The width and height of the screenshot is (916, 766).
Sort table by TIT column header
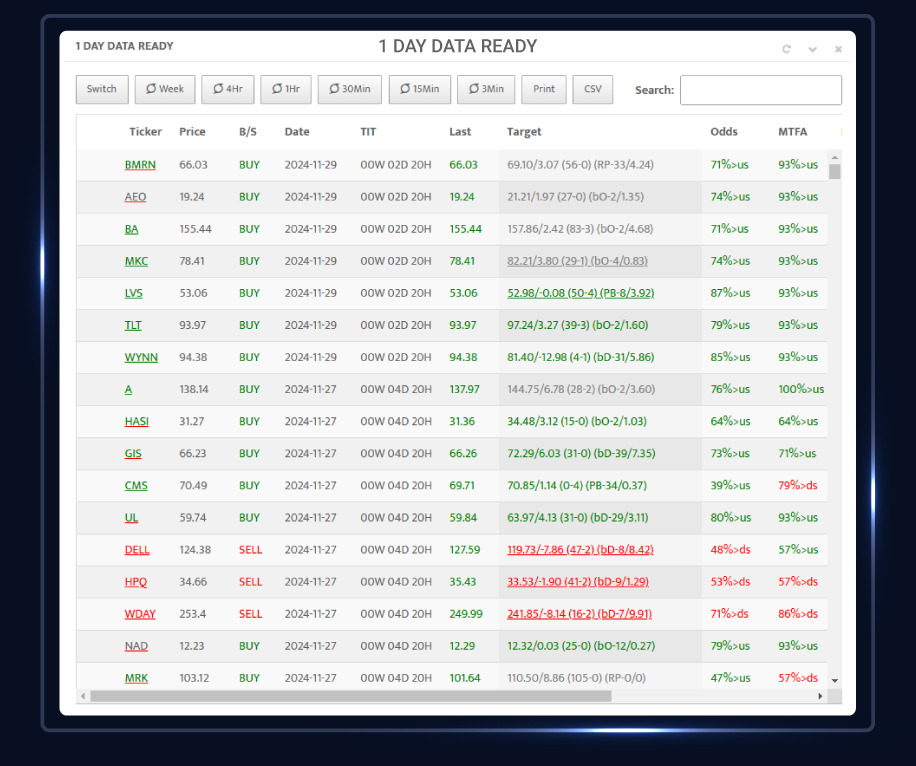coord(368,131)
